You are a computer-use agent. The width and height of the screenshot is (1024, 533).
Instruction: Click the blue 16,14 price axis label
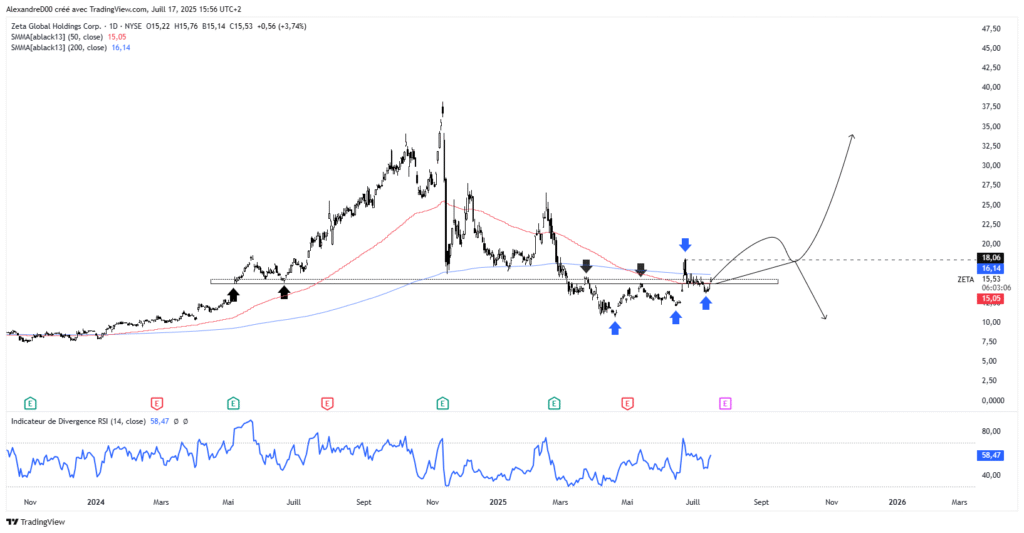point(991,268)
